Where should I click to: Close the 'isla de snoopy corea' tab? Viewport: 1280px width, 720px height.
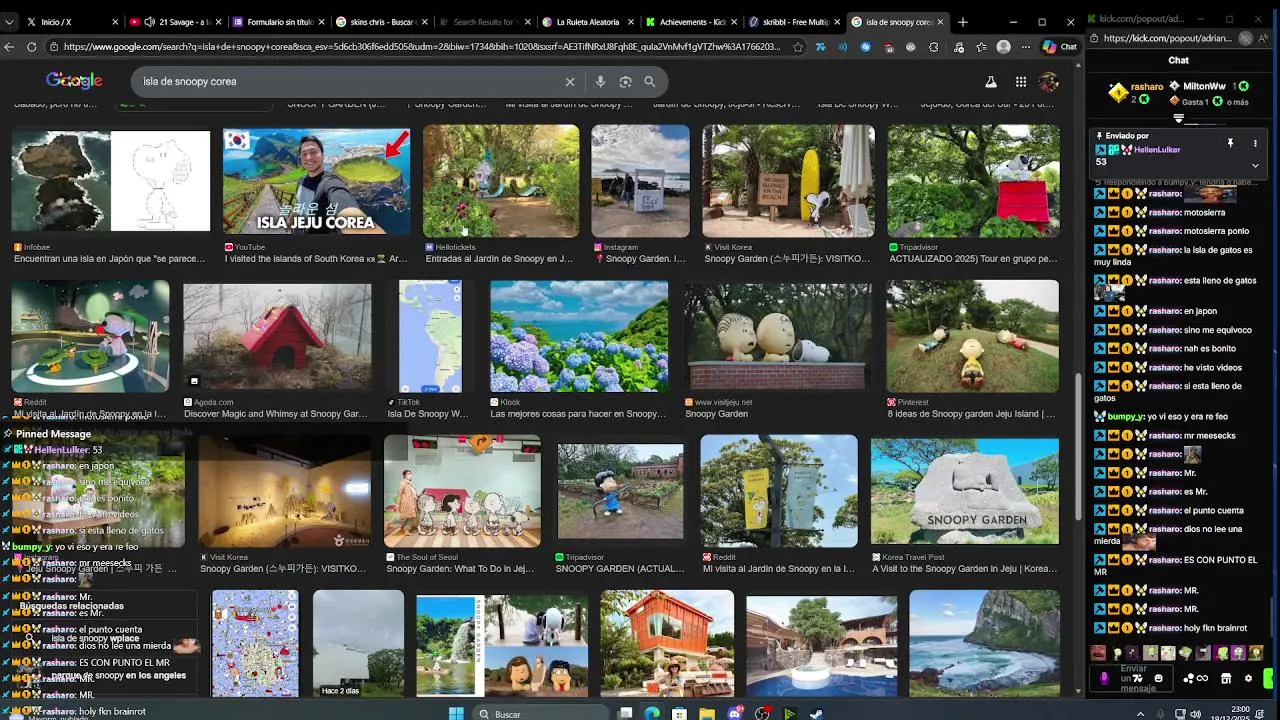[x=940, y=22]
